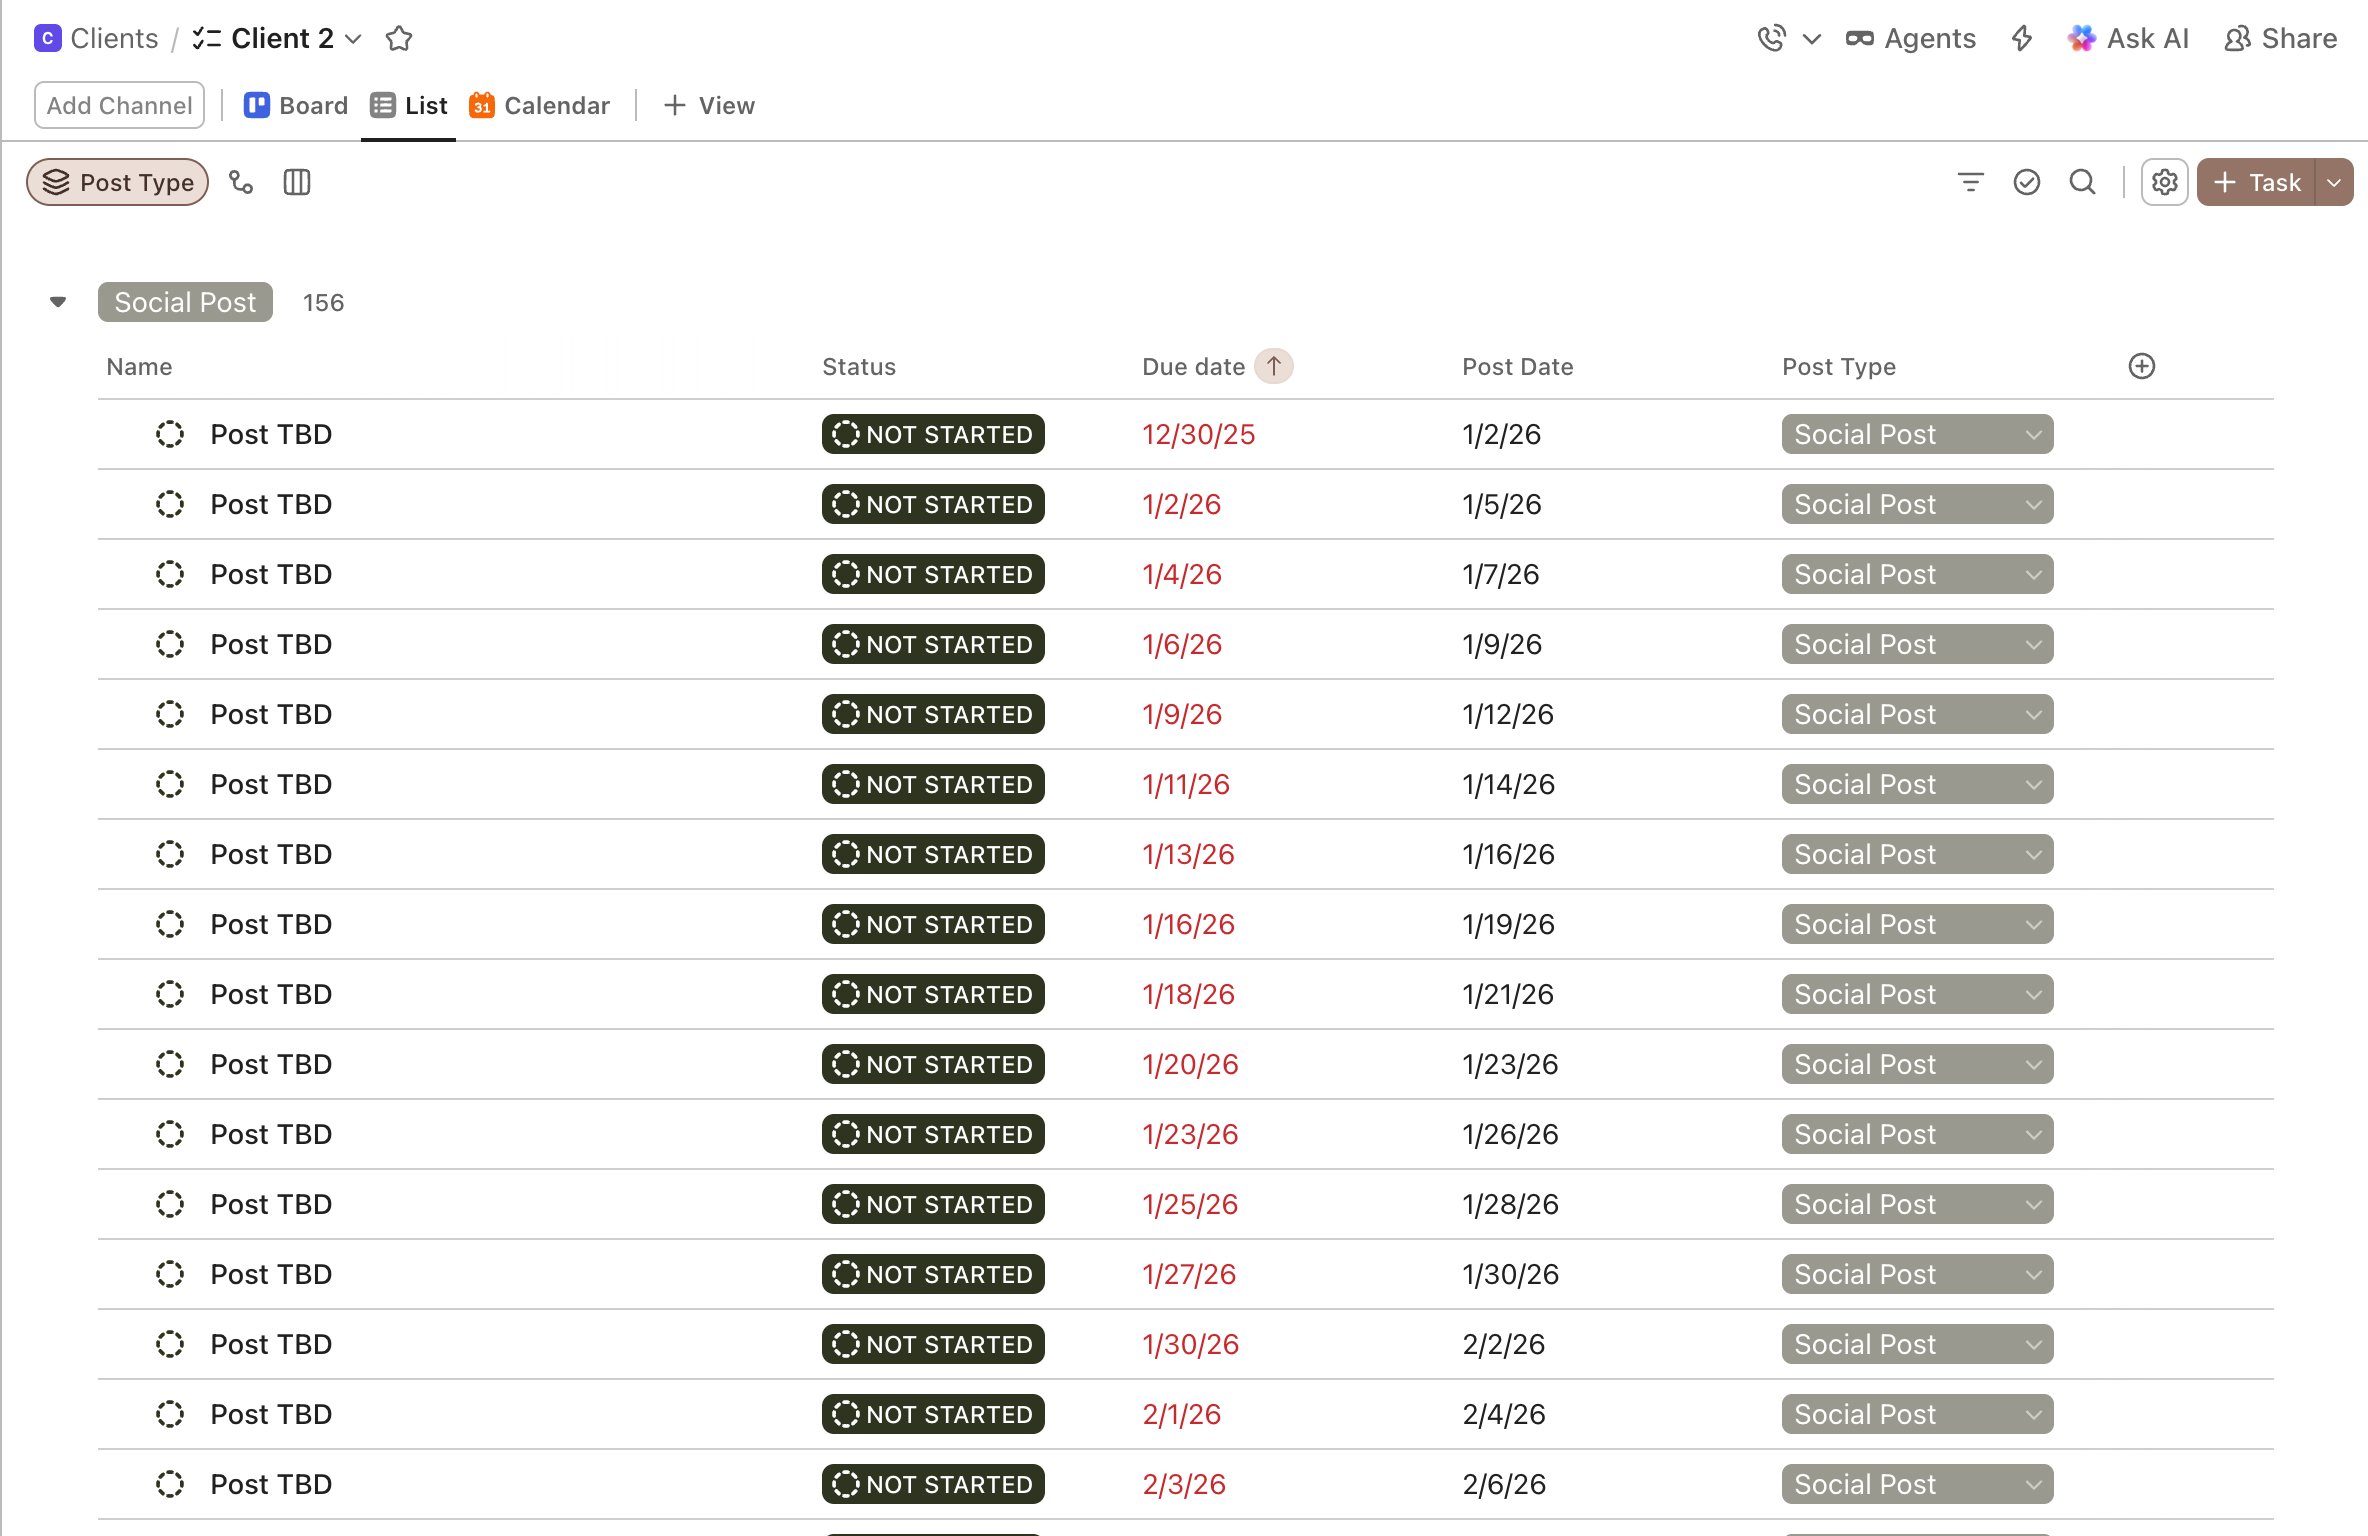Open the Agents panel
This screenshot has width=2368, height=1536.
coord(1910,38)
